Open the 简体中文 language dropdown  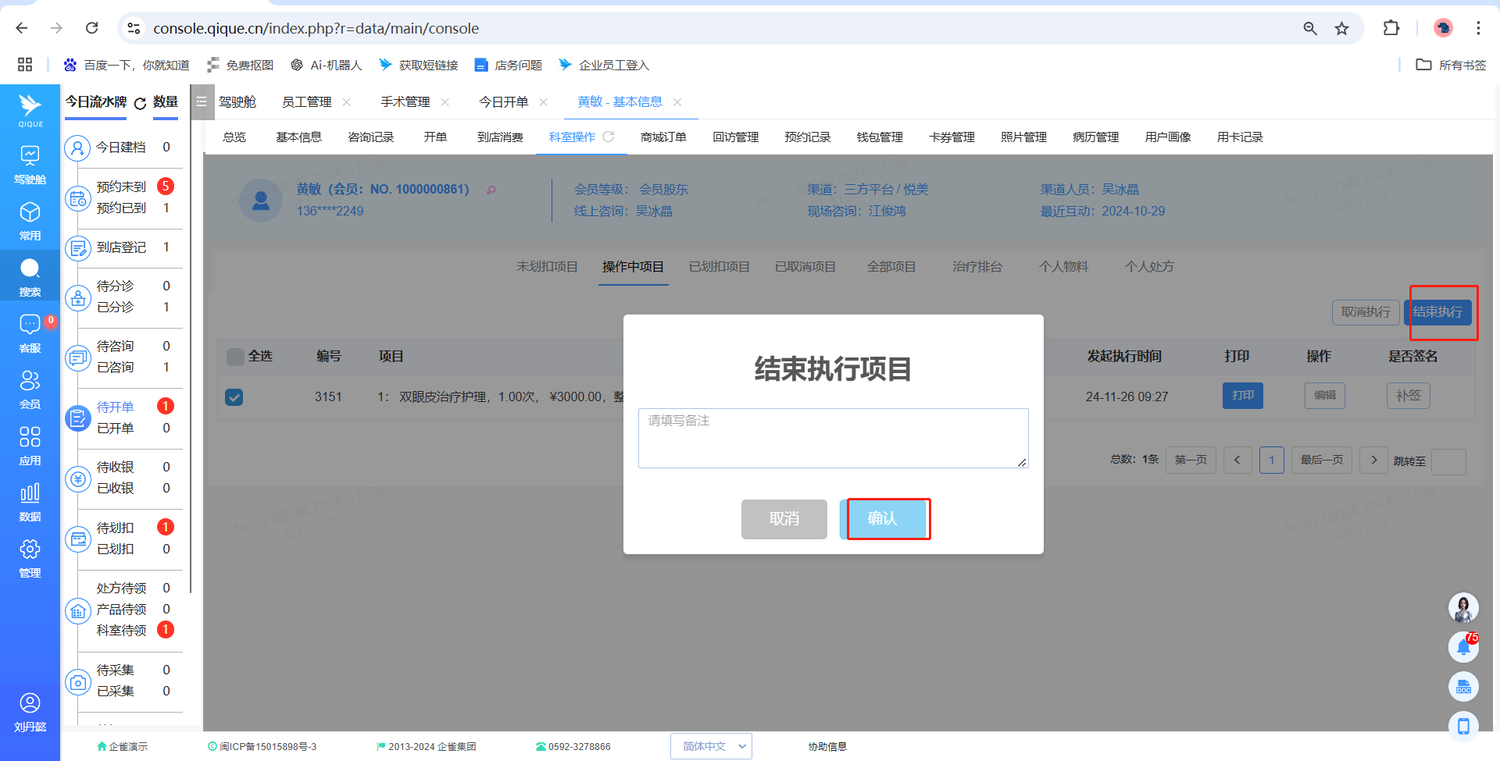[710, 746]
